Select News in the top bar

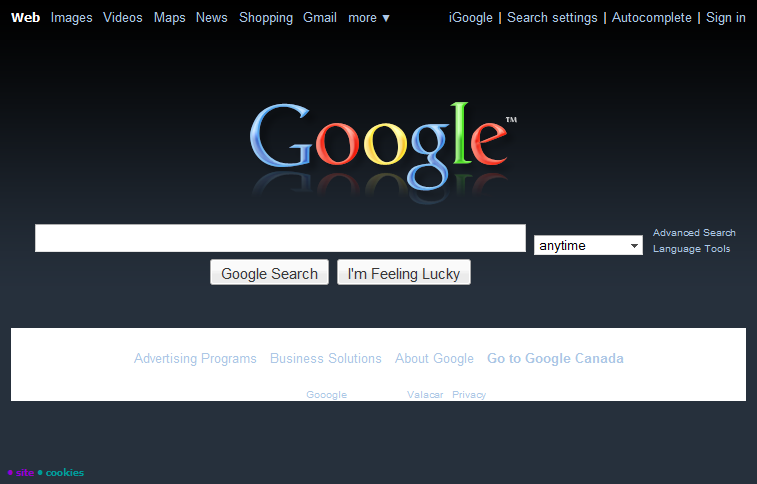(x=211, y=18)
